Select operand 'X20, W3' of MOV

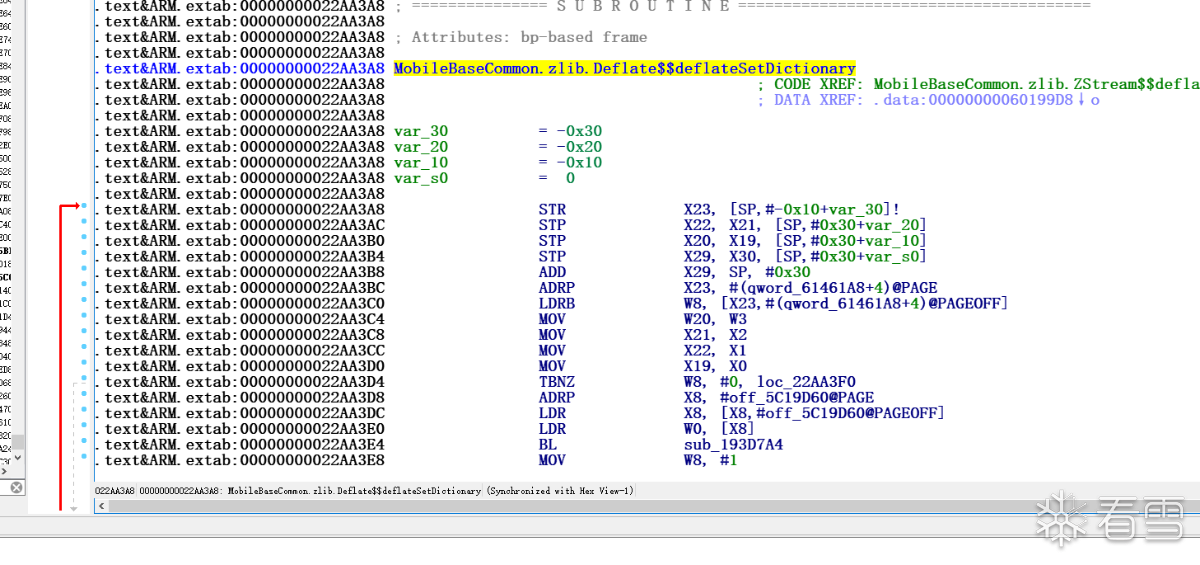point(715,318)
